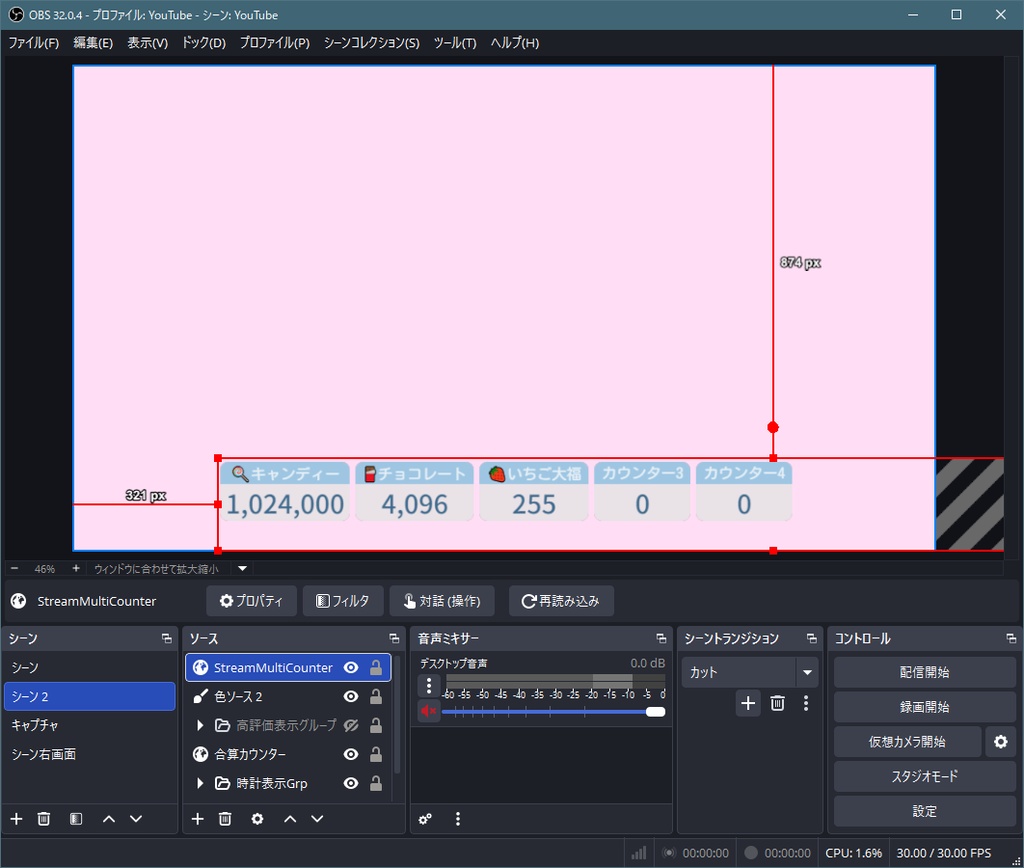Add a scene transition with the plus icon
This screenshot has width=1024, height=868.
(747, 703)
